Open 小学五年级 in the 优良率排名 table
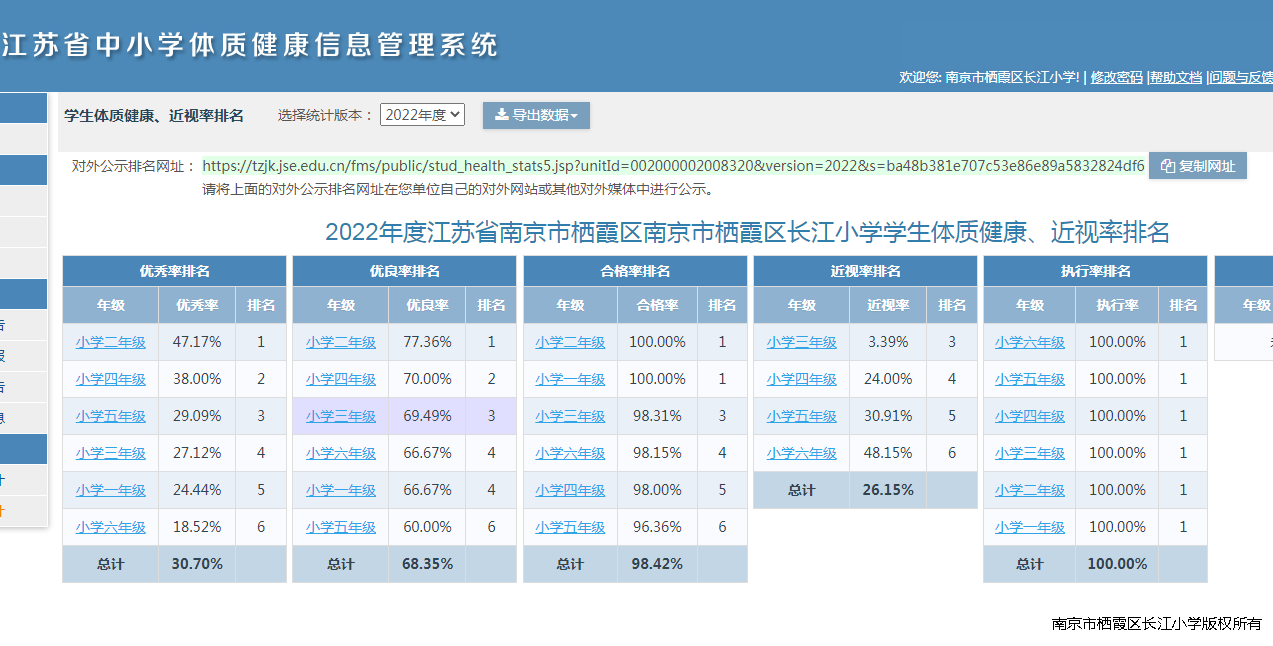 [x=341, y=527]
